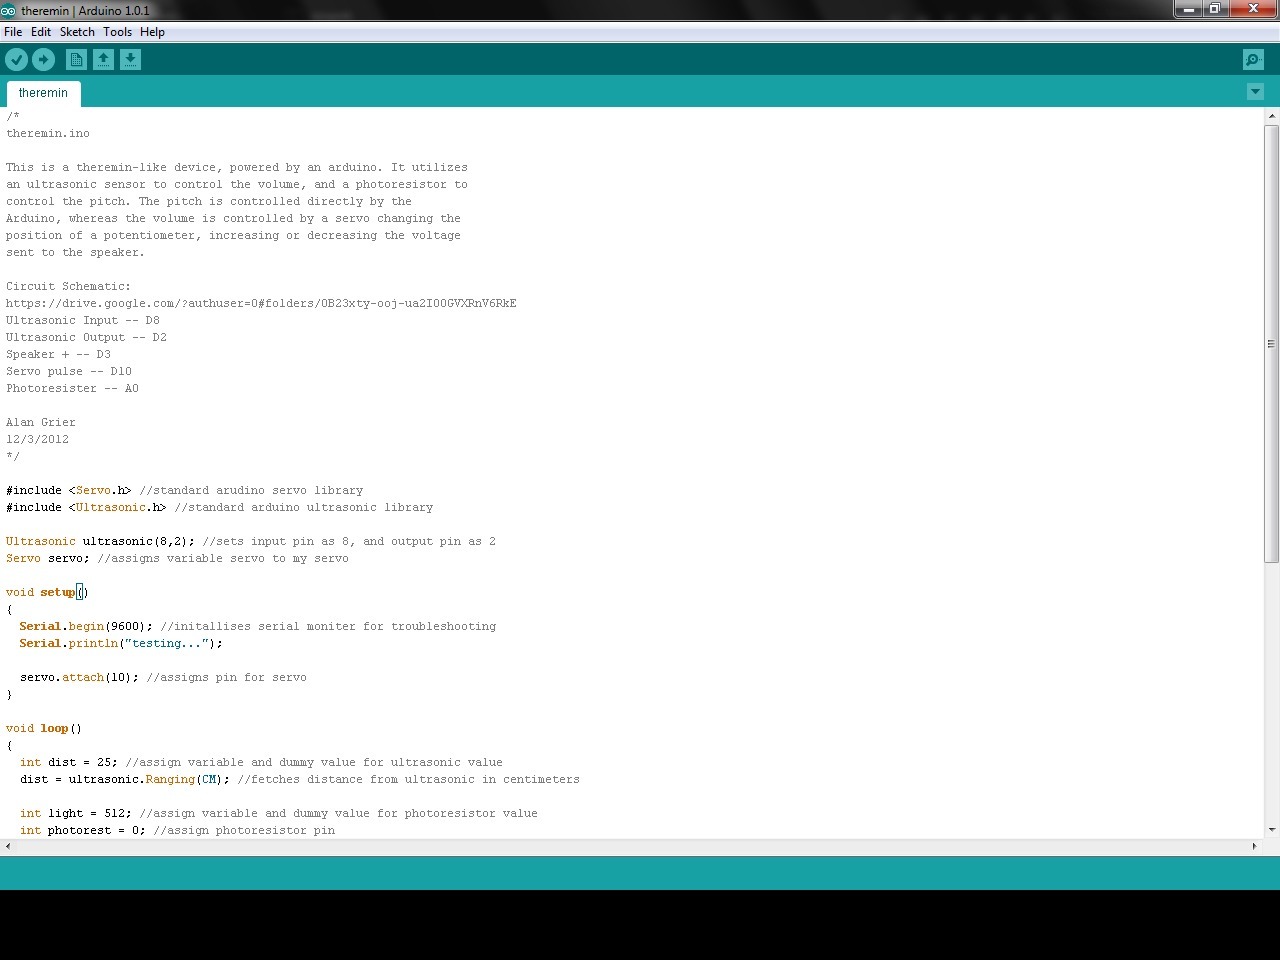Open the Edit menu
Viewport: 1280px width, 960px height.
(41, 32)
